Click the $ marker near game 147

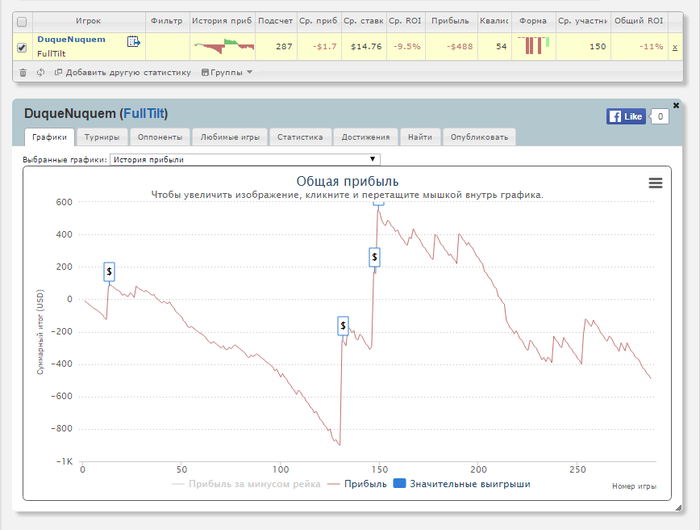click(x=375, y=257)
